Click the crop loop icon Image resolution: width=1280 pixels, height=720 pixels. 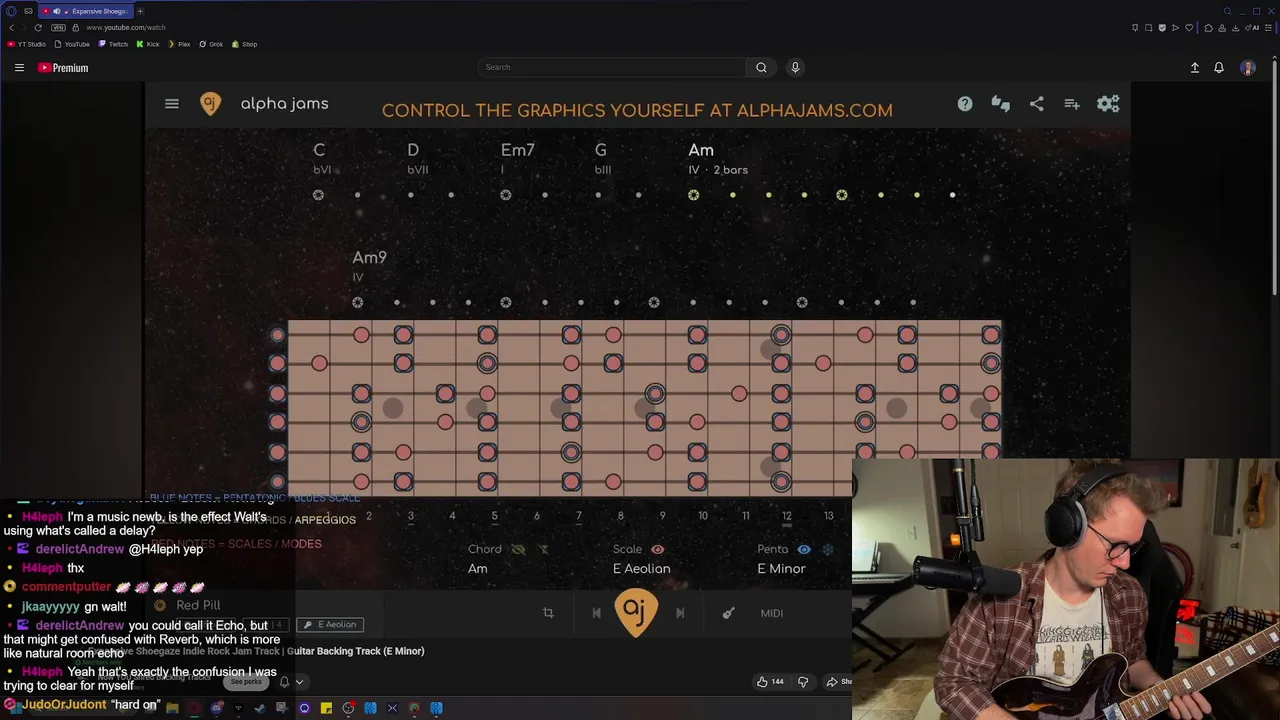pyautogui.click(x=548, y=613)
